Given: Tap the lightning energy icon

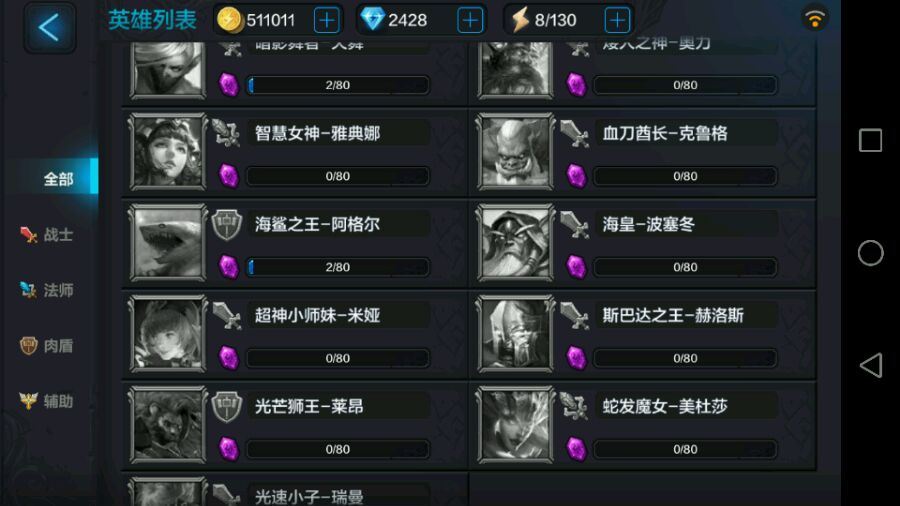Looking at the screenshot, I should coord(520,20).
